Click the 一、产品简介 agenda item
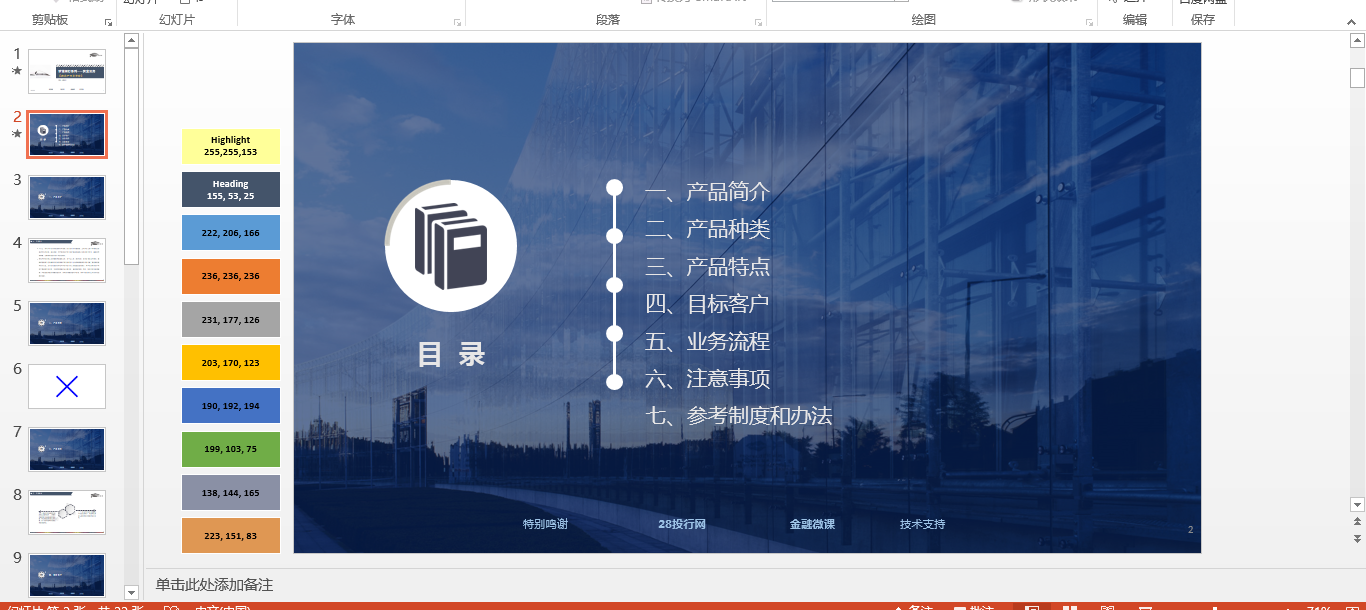Image resolution: width=1366 pixels, height=610 pixels. pos(708,192)
